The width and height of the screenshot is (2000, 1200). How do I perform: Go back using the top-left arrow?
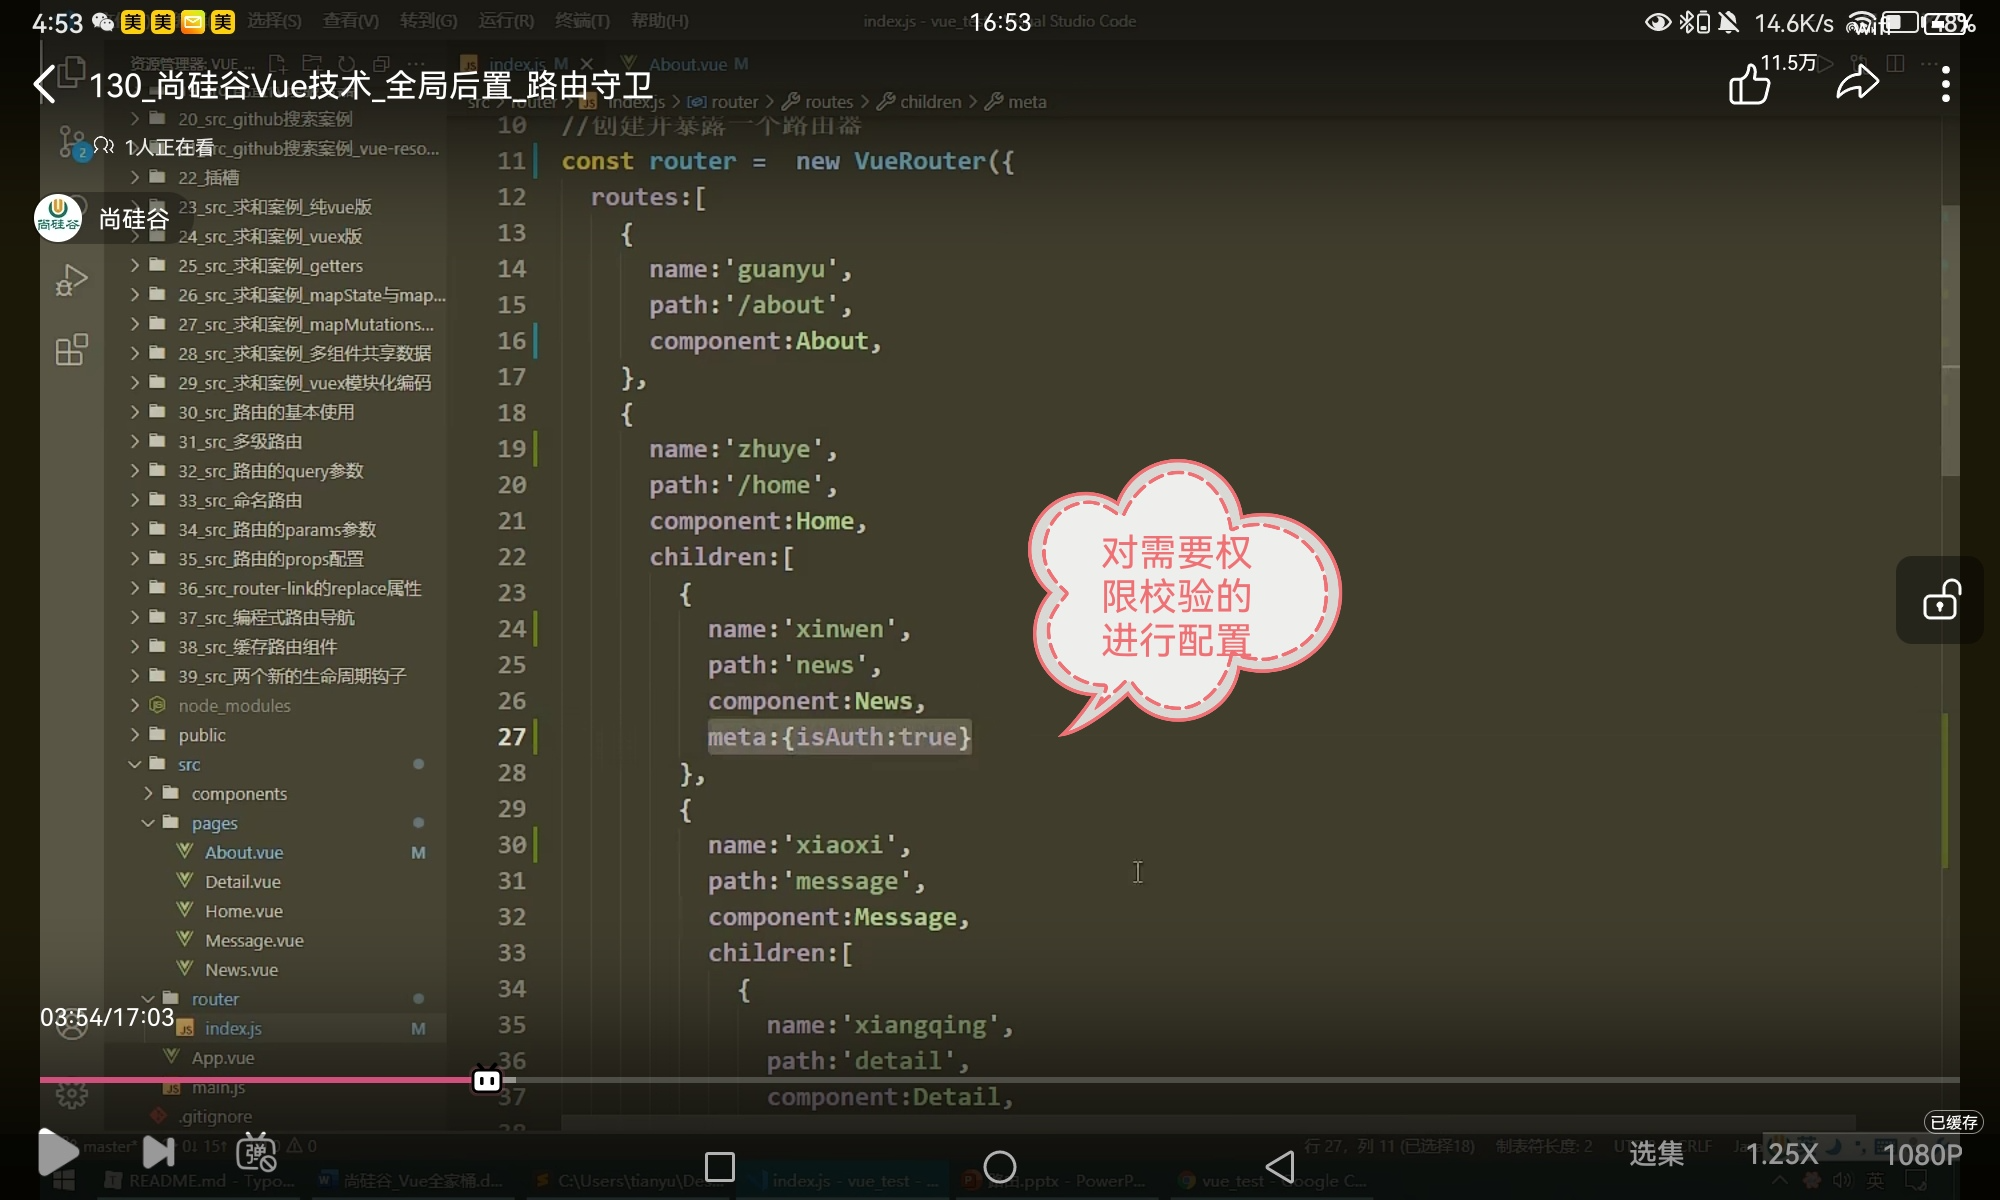[45, 84]
